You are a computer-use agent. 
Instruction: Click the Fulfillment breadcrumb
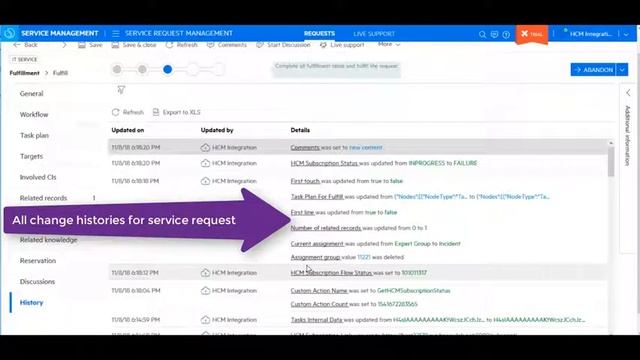tap(24, 73)
